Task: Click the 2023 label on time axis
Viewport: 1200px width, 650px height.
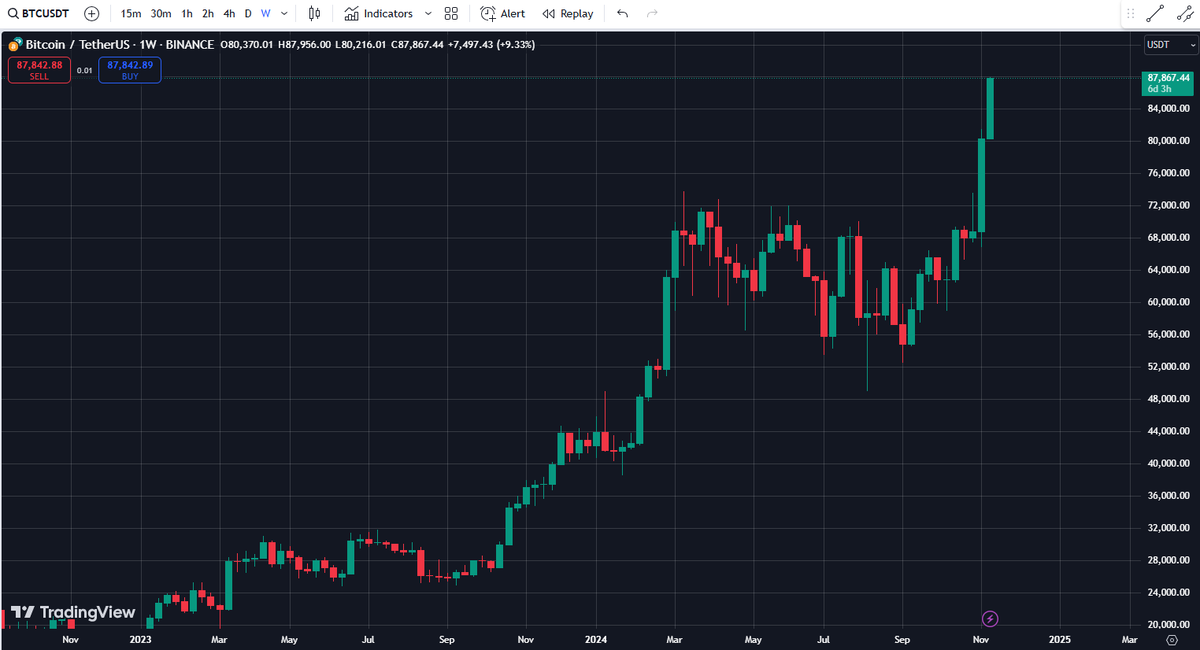Action: coord(141,638)
